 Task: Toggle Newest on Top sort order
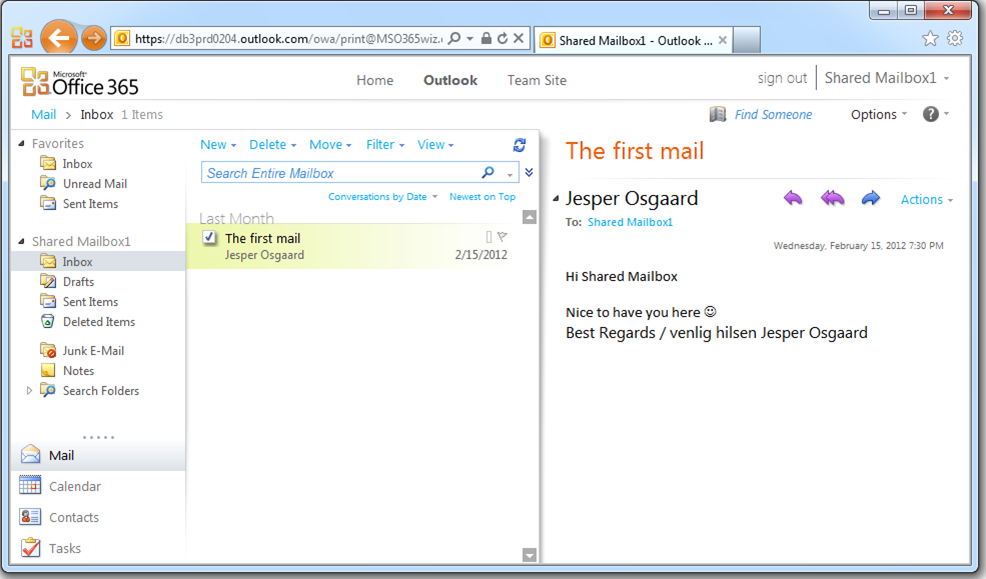click(482, 197)
